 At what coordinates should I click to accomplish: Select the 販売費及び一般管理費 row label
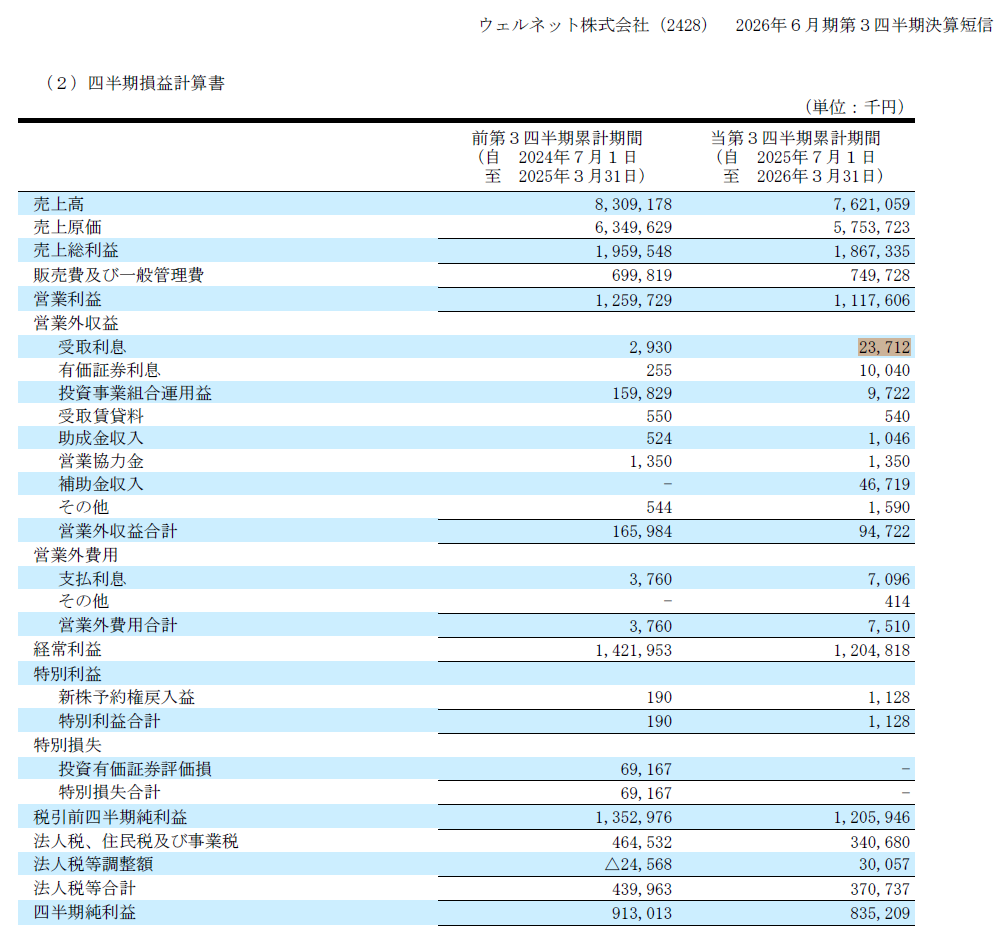coord(119,275)
